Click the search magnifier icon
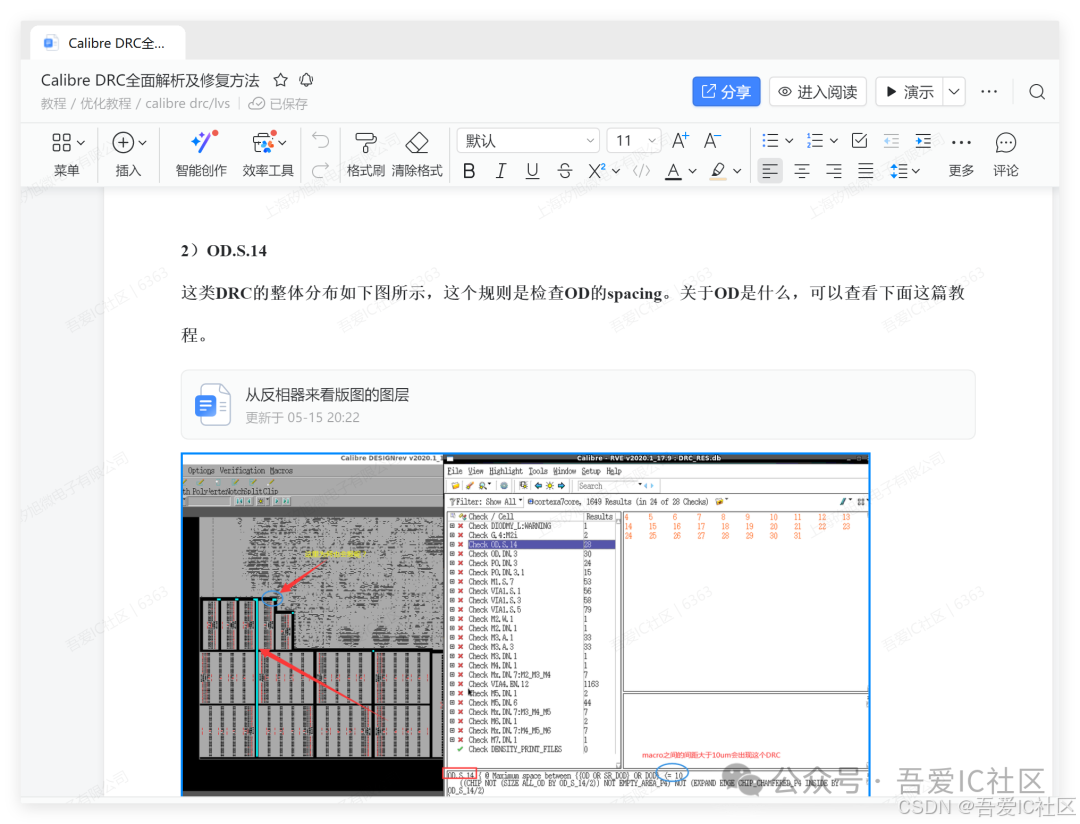The height and width of the screenshot is (824, 1080). [1037, 92]
